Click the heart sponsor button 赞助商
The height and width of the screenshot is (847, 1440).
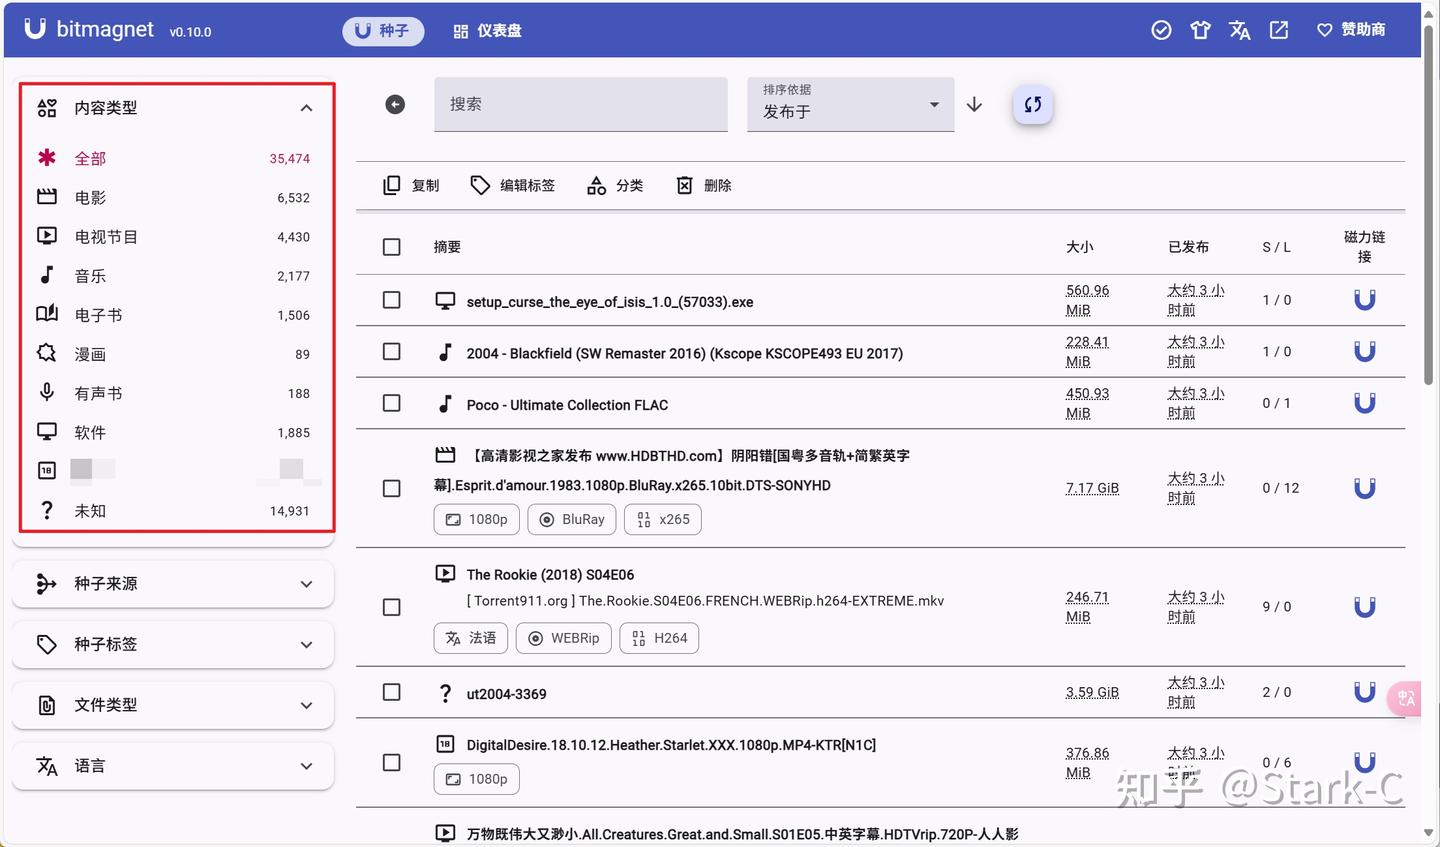pos(1351,30)
